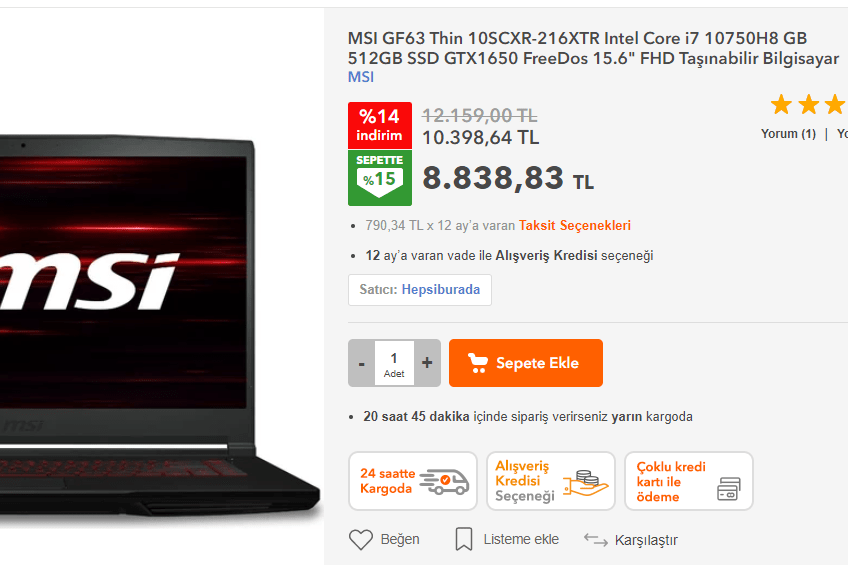The width and height of the screenshot is (848, 565).
Task: Click the green Sepette %15 badge
Action: (380, 178)
